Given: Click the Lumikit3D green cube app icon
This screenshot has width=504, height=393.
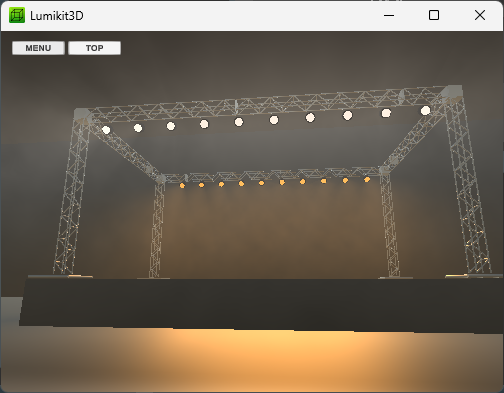Looking at the screenshot, I should pyautogui.click(x=17, y=15).
